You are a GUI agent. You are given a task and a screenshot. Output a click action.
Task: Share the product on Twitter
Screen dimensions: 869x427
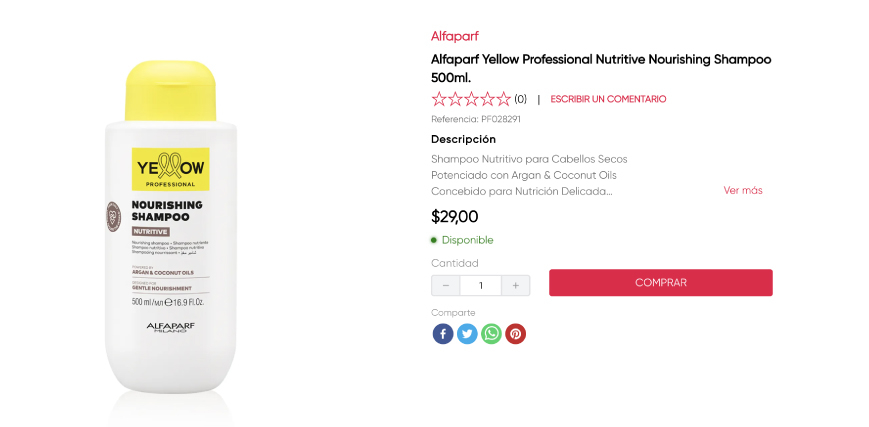pyautogui.click(x=467, y=334)
